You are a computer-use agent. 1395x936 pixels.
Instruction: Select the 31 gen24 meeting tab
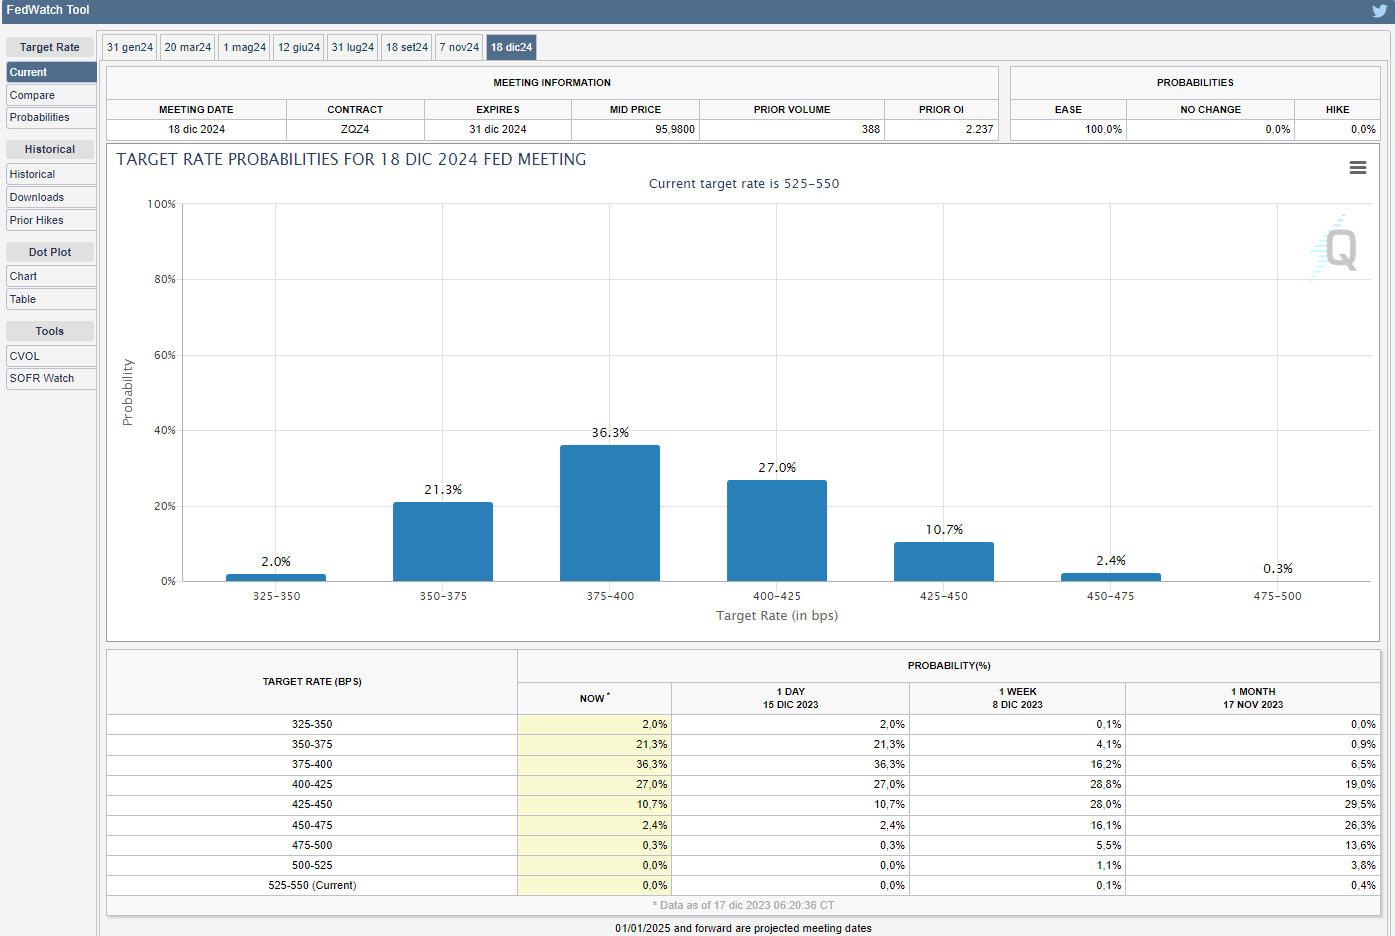[130, 47]
